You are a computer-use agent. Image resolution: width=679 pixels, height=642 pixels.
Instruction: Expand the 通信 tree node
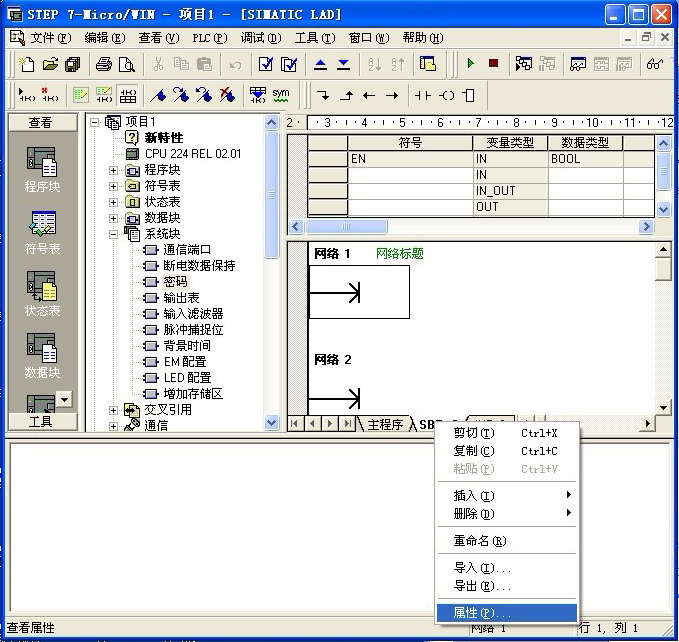[x=113, y=426]
